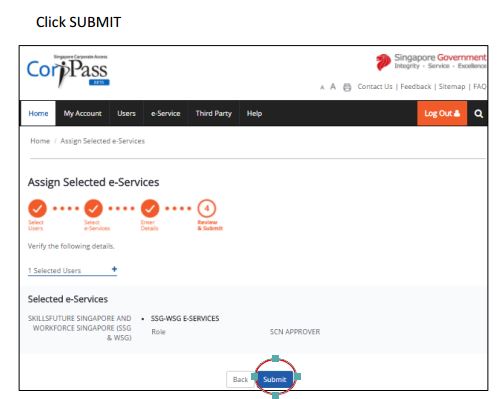Open the My Account menu

[x=82, y=113]
